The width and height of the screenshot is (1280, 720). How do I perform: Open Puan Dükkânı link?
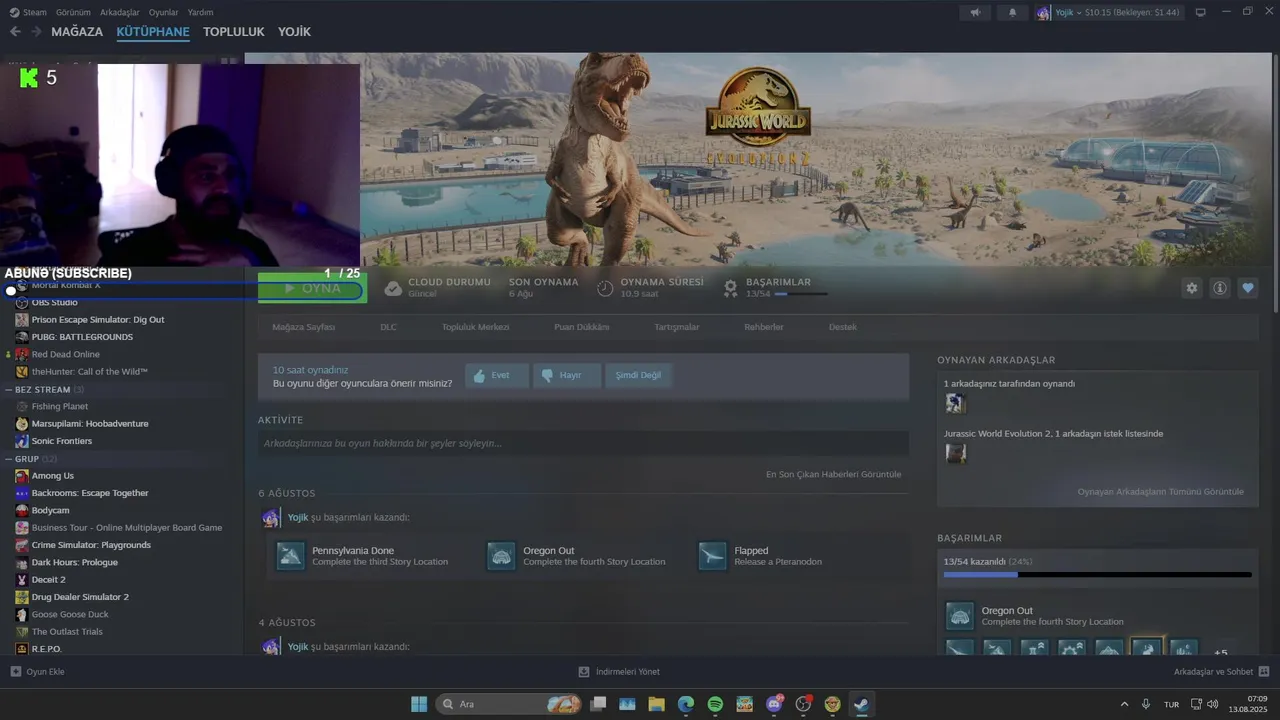(x=581, y=327)
